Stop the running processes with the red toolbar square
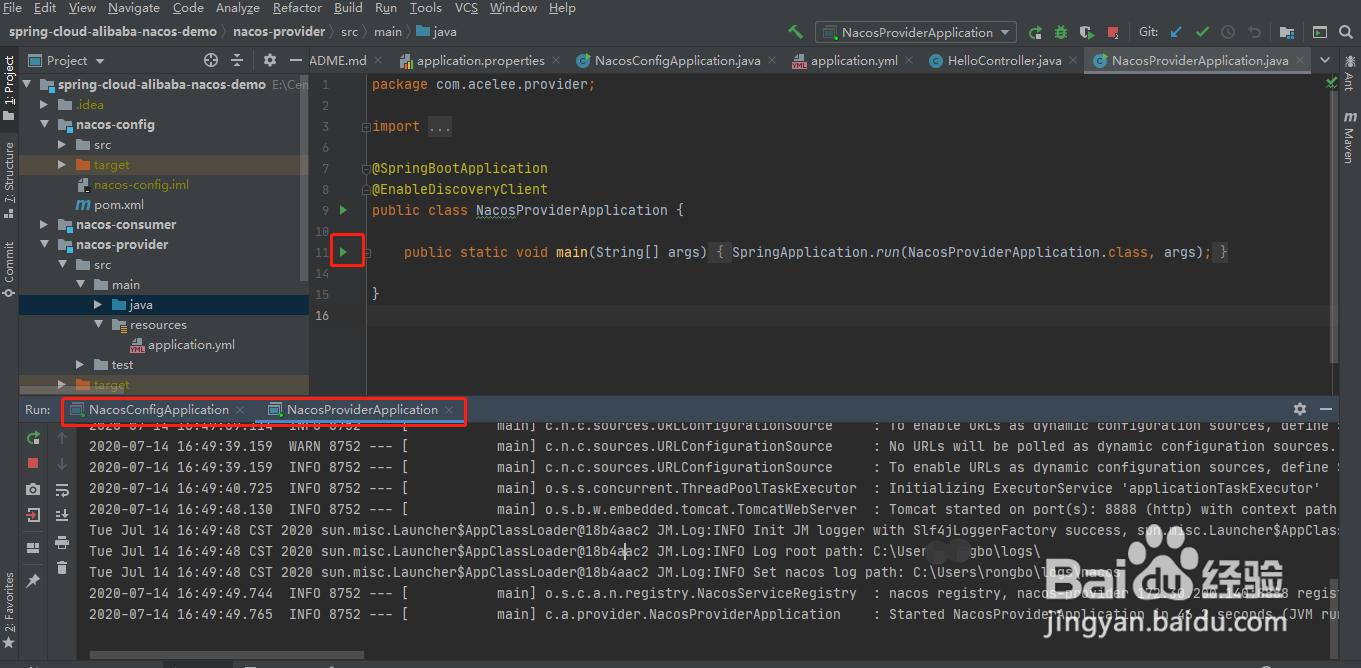This screenshot has height=668, width=1361. pyautogui.click(x=1113, y=32)
